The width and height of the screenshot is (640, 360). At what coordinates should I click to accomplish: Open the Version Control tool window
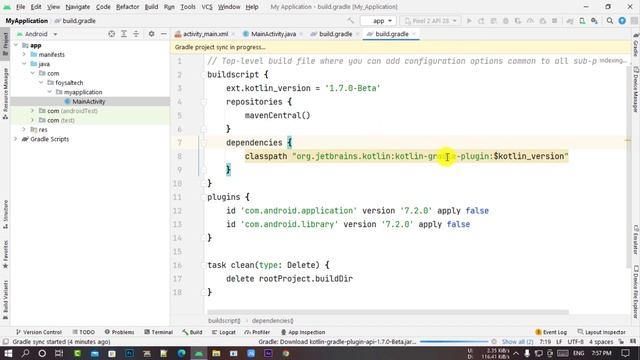[39, 332]
